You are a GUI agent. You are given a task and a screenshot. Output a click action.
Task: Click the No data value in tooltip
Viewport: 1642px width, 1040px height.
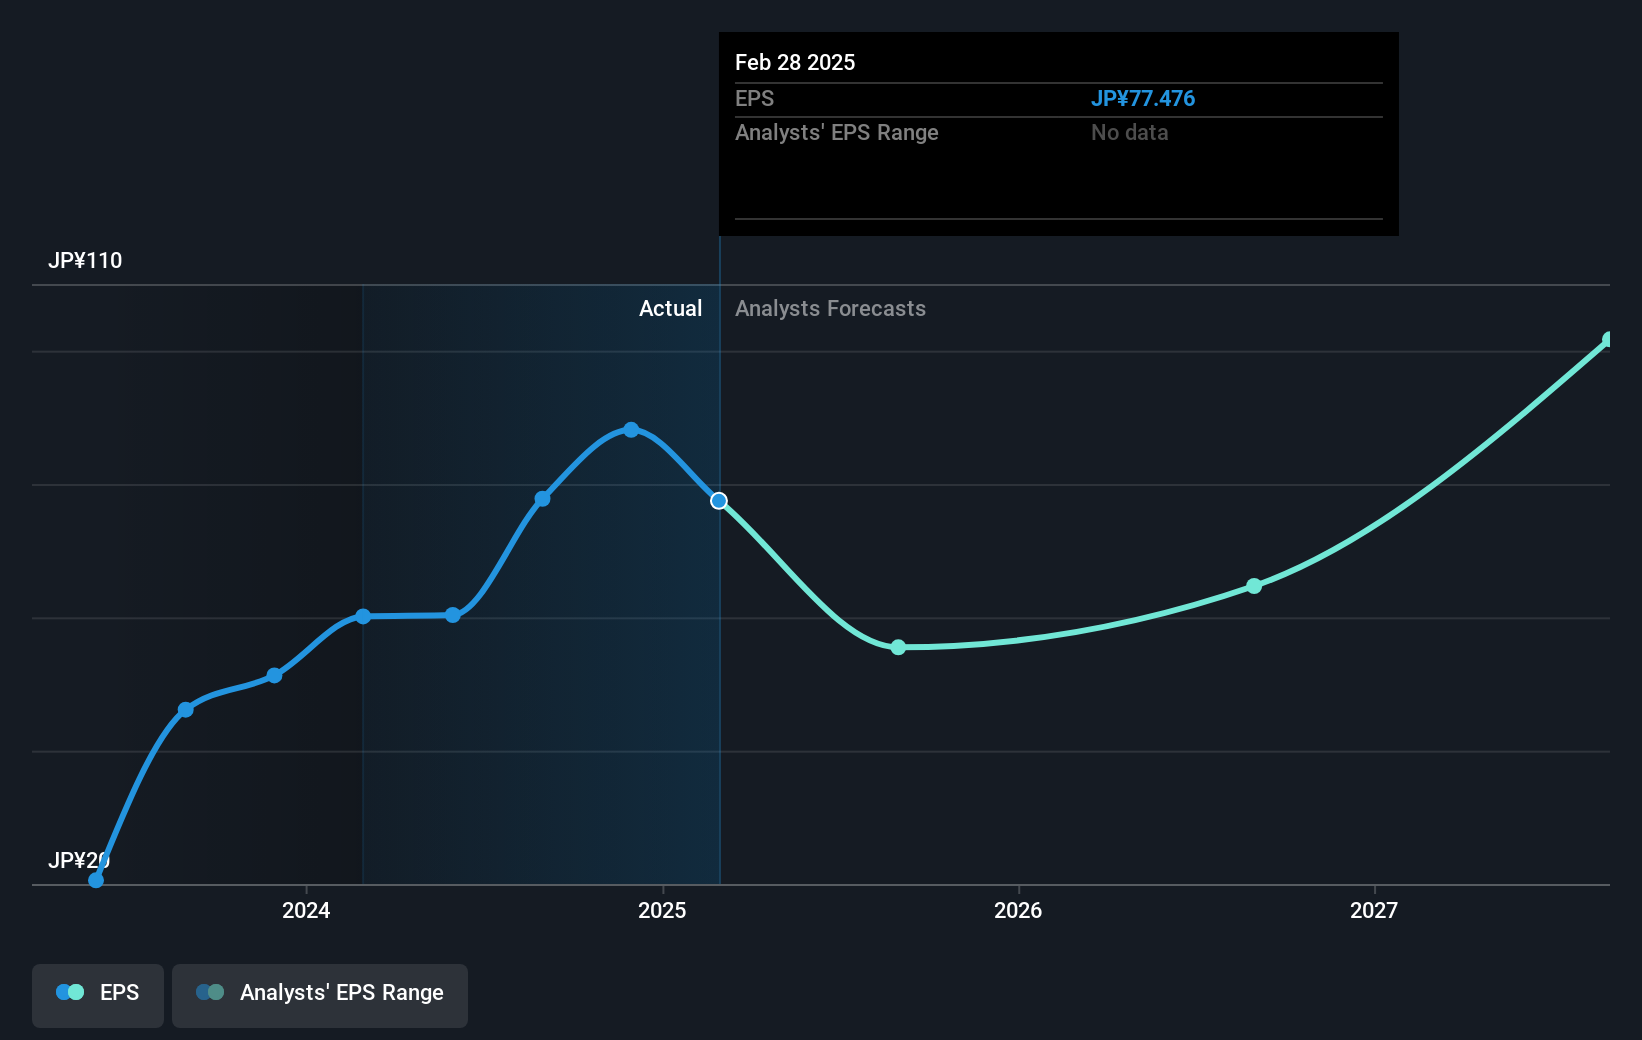1130,133
